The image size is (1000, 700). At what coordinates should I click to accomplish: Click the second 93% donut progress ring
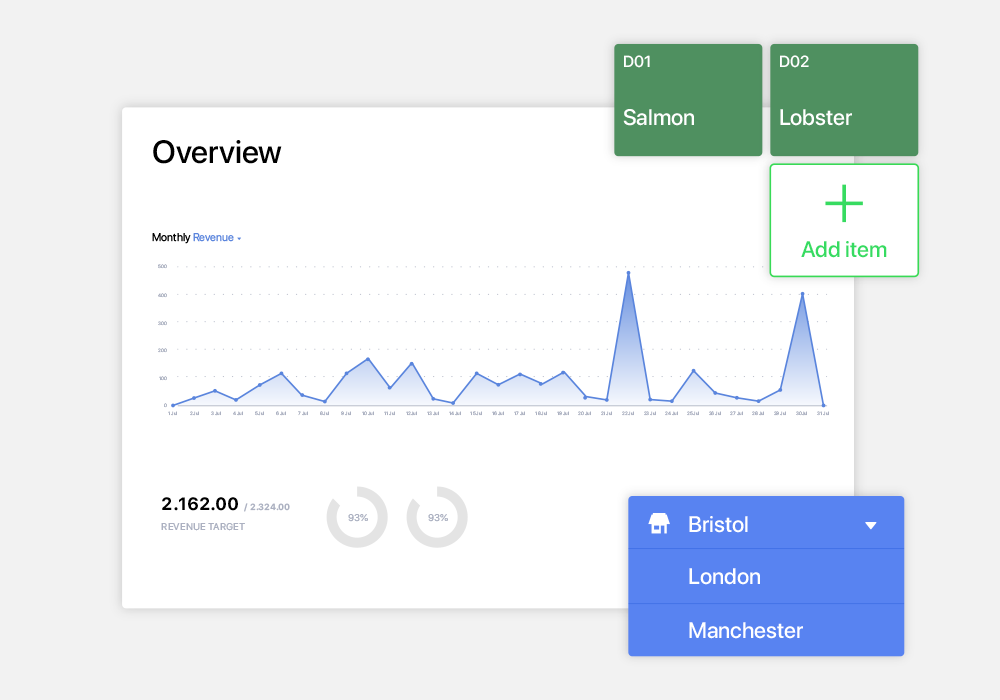[x=437, y=517]
